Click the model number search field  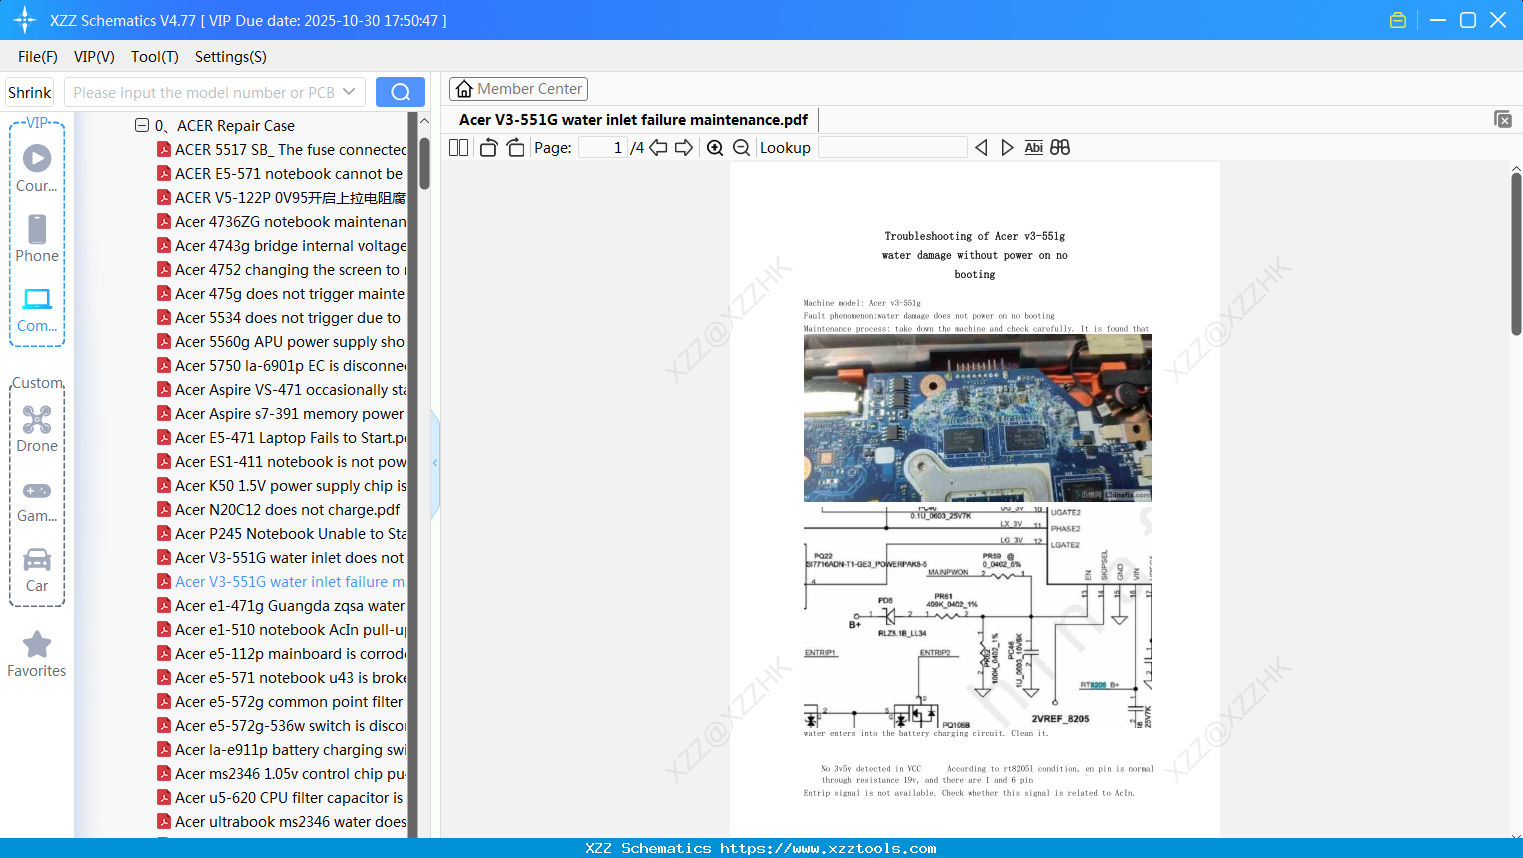click(x=203, y=92)
